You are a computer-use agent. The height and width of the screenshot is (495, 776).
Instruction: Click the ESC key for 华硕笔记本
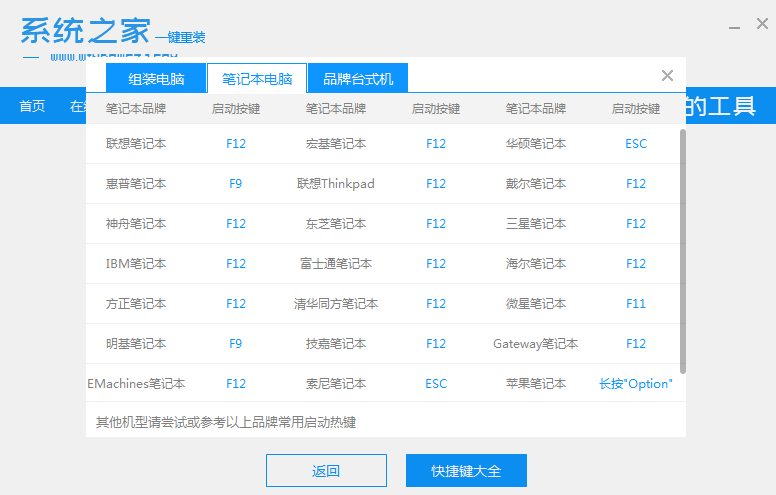(636, 144)
